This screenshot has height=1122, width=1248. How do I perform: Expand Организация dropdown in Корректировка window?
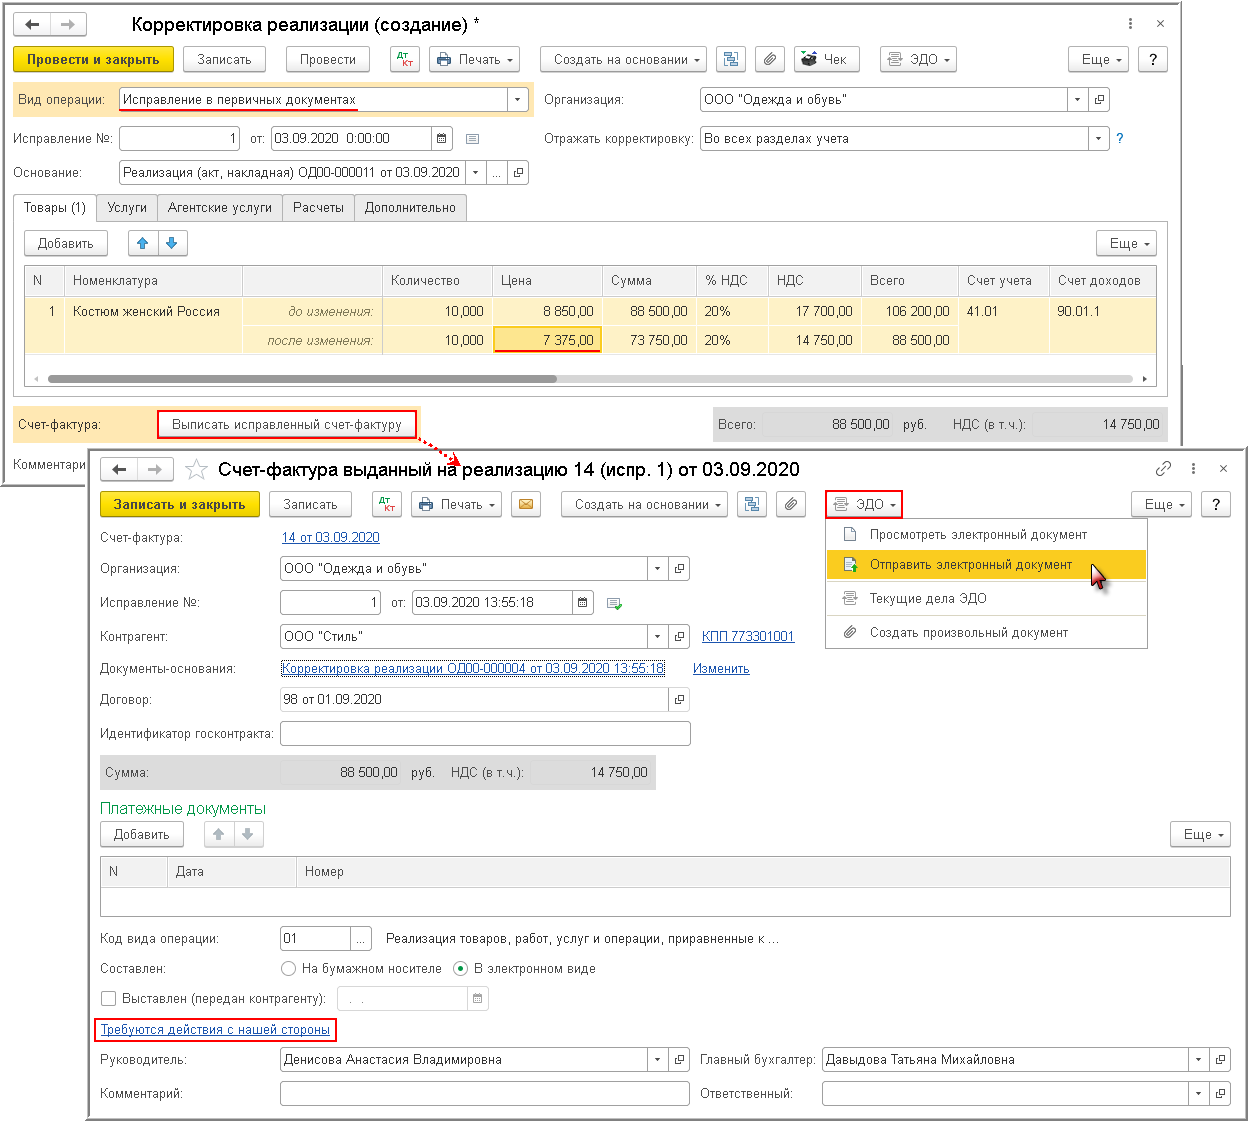tap(1077, 100)
